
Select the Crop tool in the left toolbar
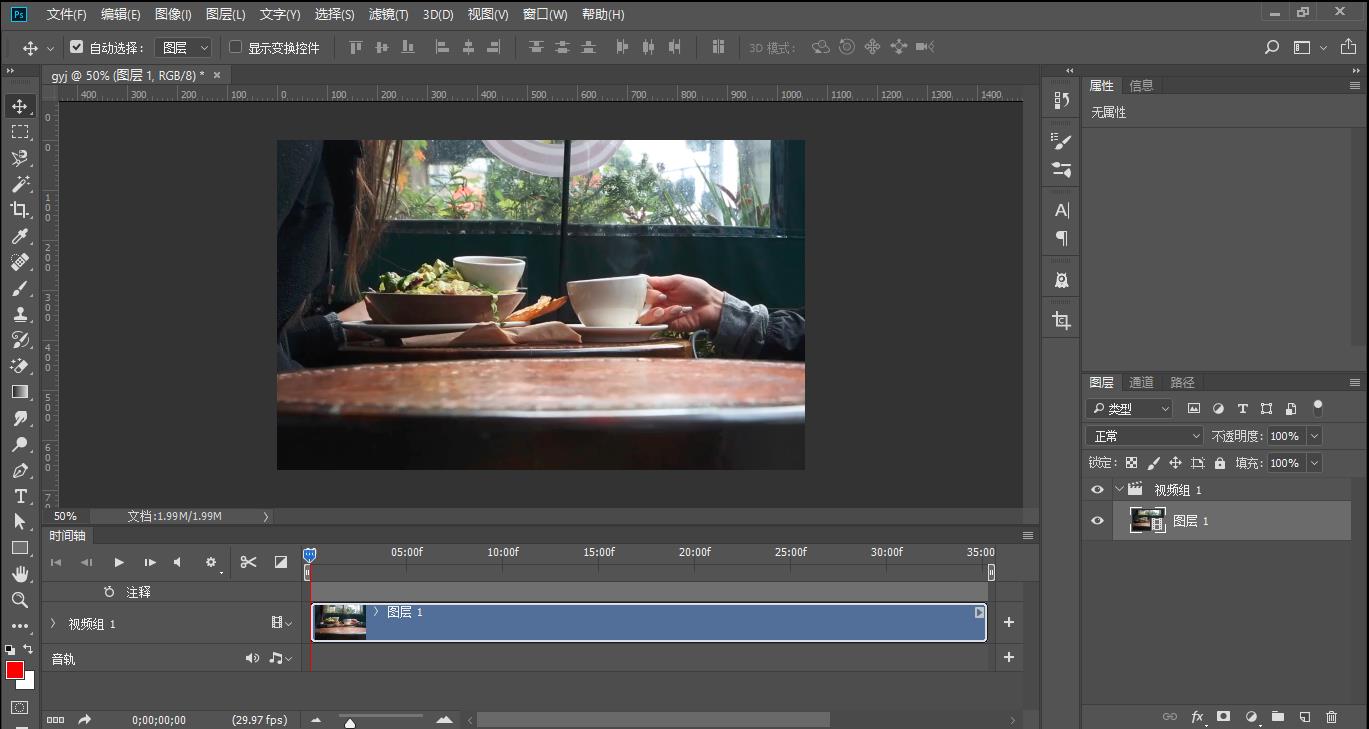tap(20, 210)
